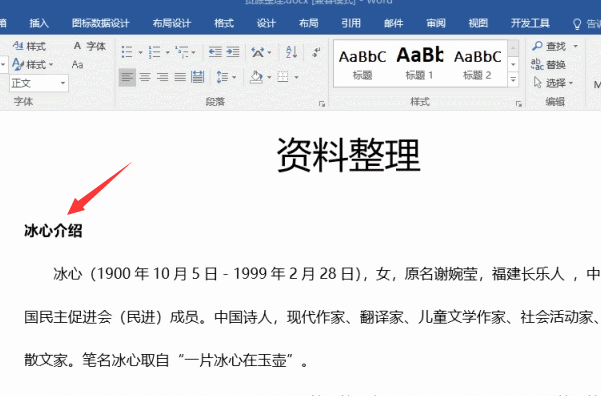
Task: Align paragraph to the right
Action: click(163, 77)
